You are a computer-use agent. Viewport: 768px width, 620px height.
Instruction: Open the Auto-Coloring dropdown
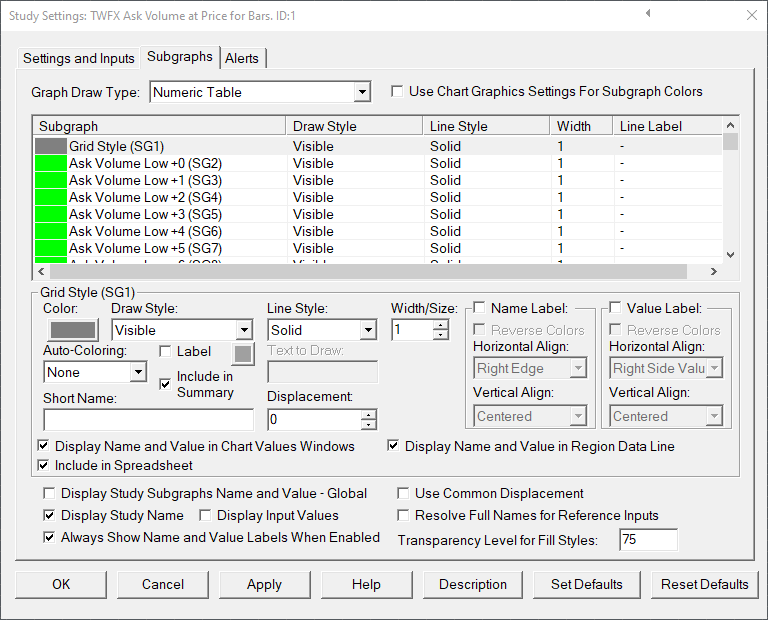(138, 372)
